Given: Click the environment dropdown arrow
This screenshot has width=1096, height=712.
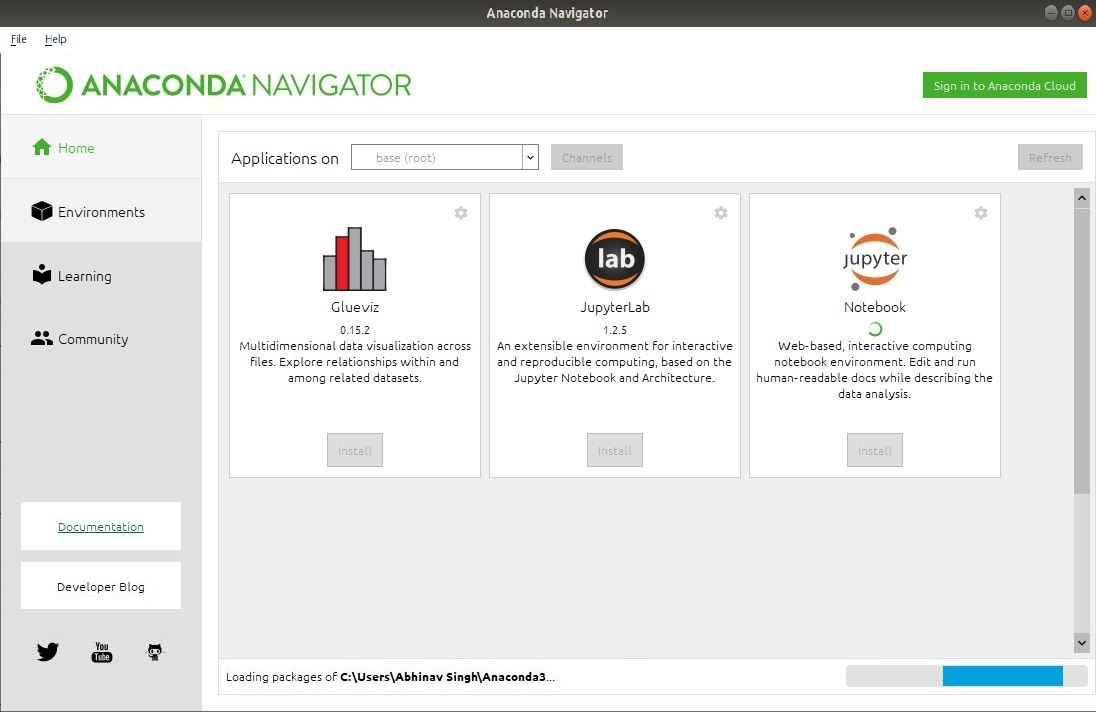Looking at the screenshot, I should (x=531, y=158).
